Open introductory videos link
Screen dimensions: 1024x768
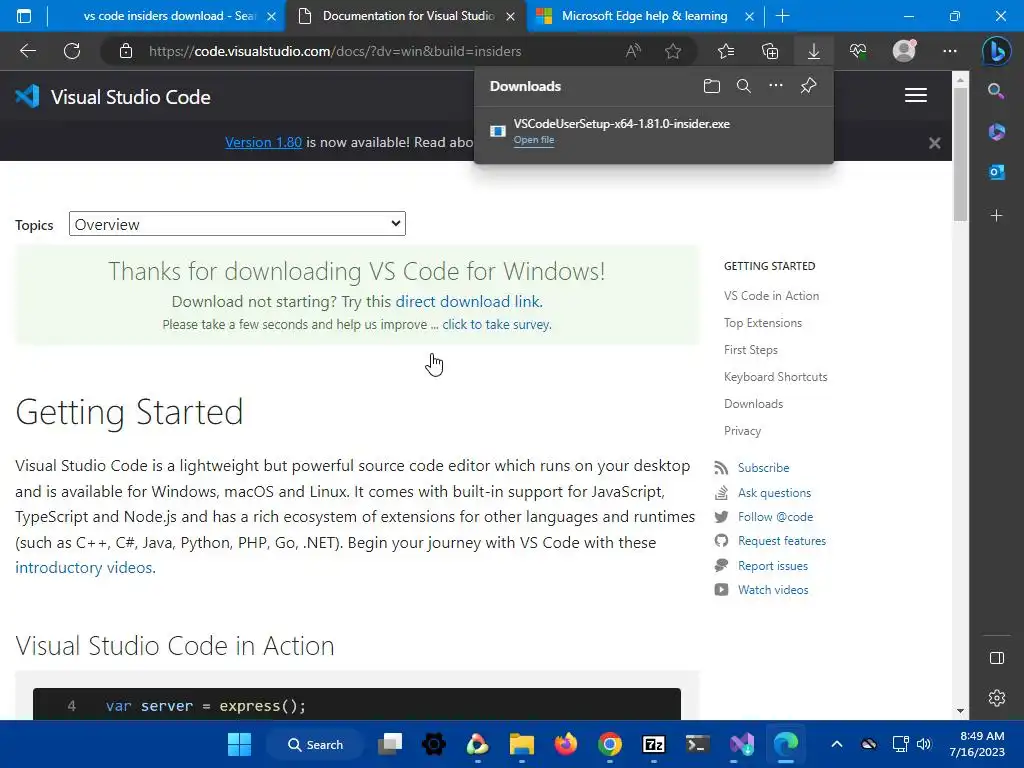84,568
